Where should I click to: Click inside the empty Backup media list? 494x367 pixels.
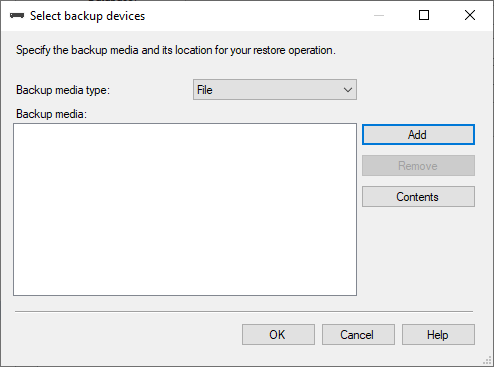[x=185, y=209]
